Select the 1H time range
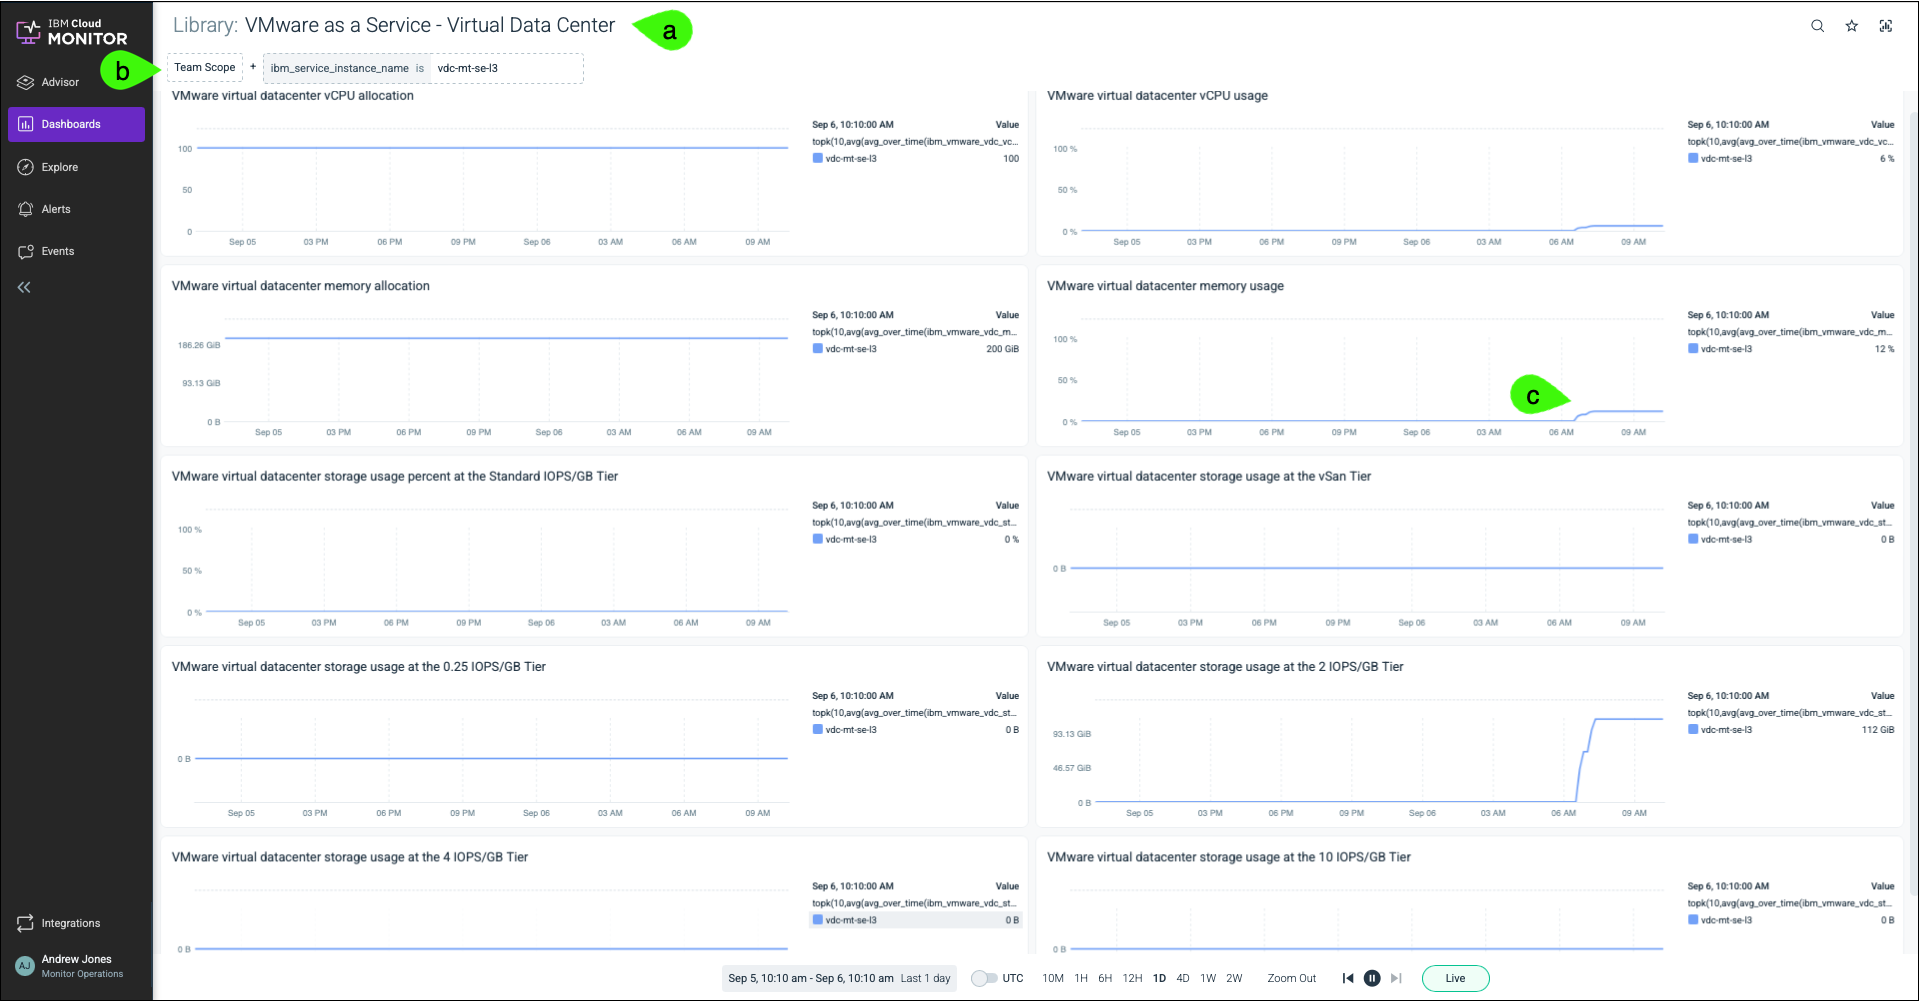The width and height of the screenshot is (1919, 1001). pos(1081,978)
